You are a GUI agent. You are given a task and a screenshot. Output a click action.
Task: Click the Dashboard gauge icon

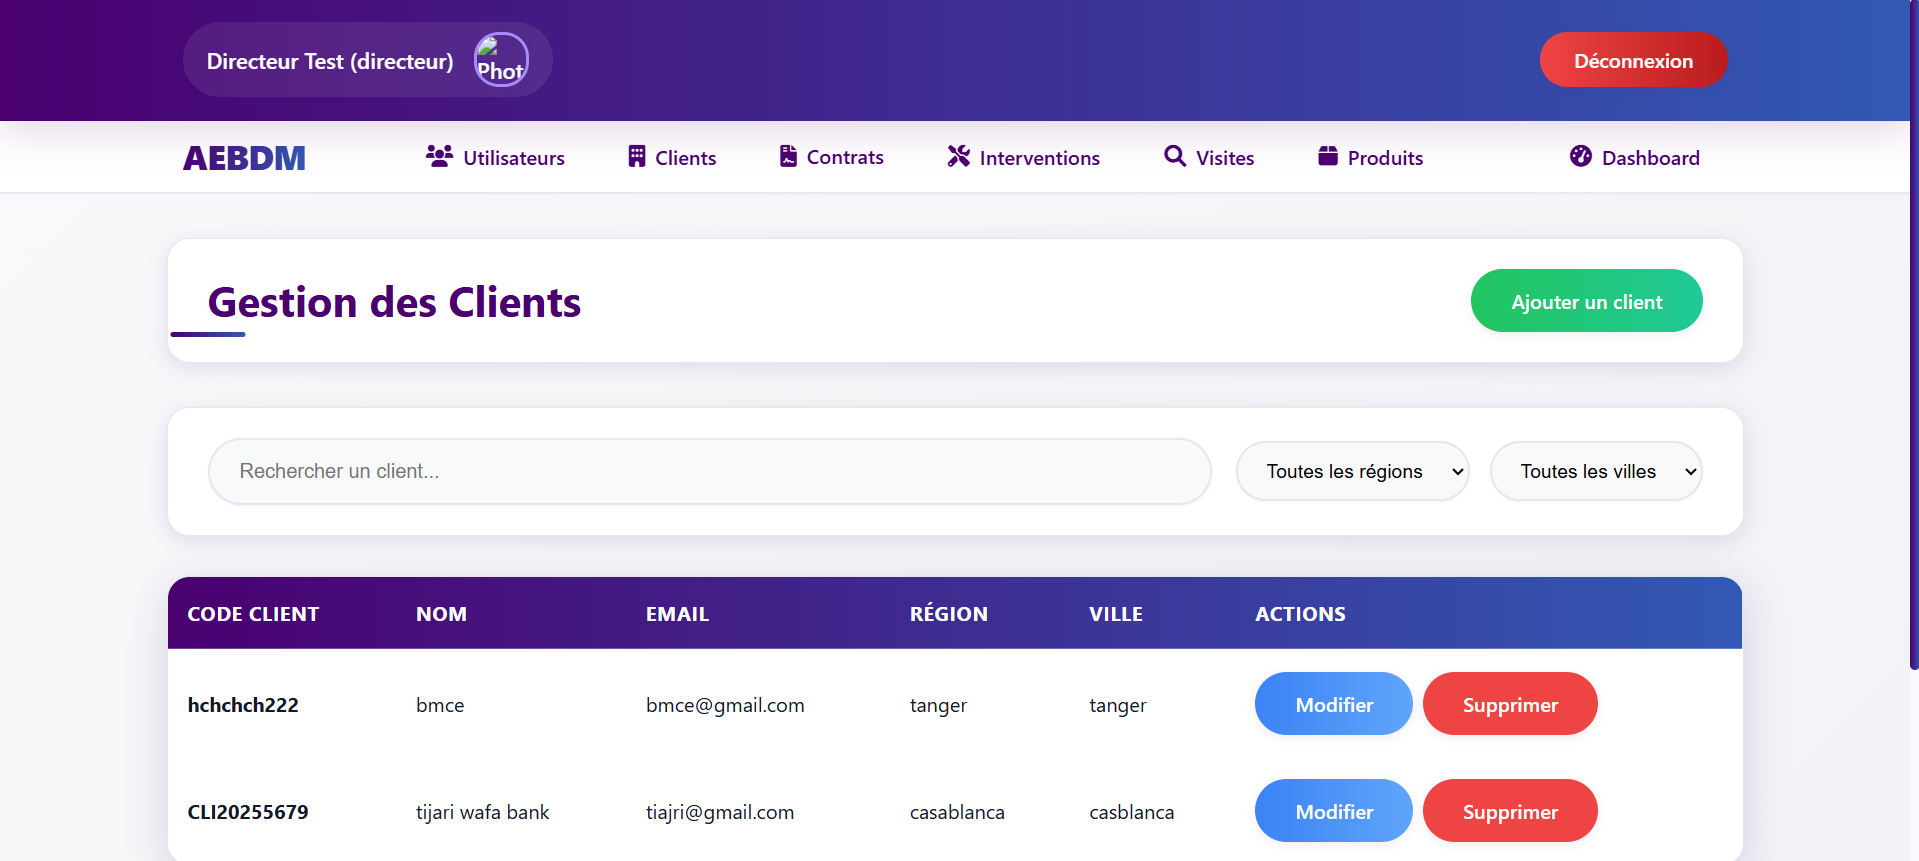1580,157
